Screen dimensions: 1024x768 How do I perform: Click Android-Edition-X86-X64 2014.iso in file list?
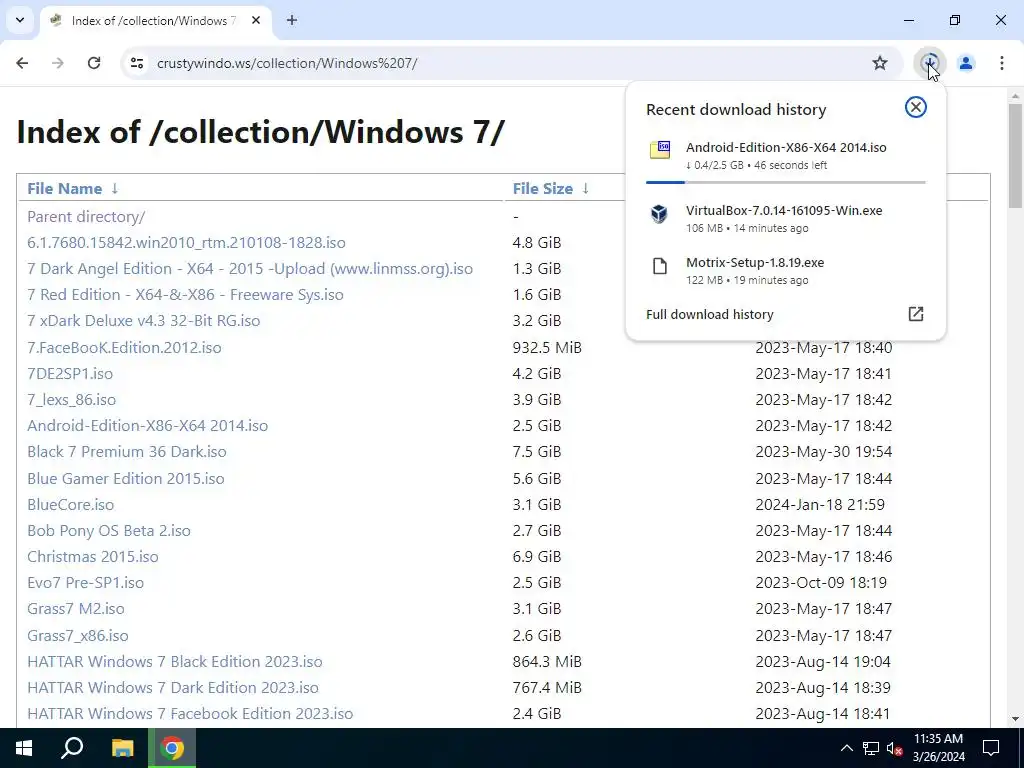tap(148, 426)
